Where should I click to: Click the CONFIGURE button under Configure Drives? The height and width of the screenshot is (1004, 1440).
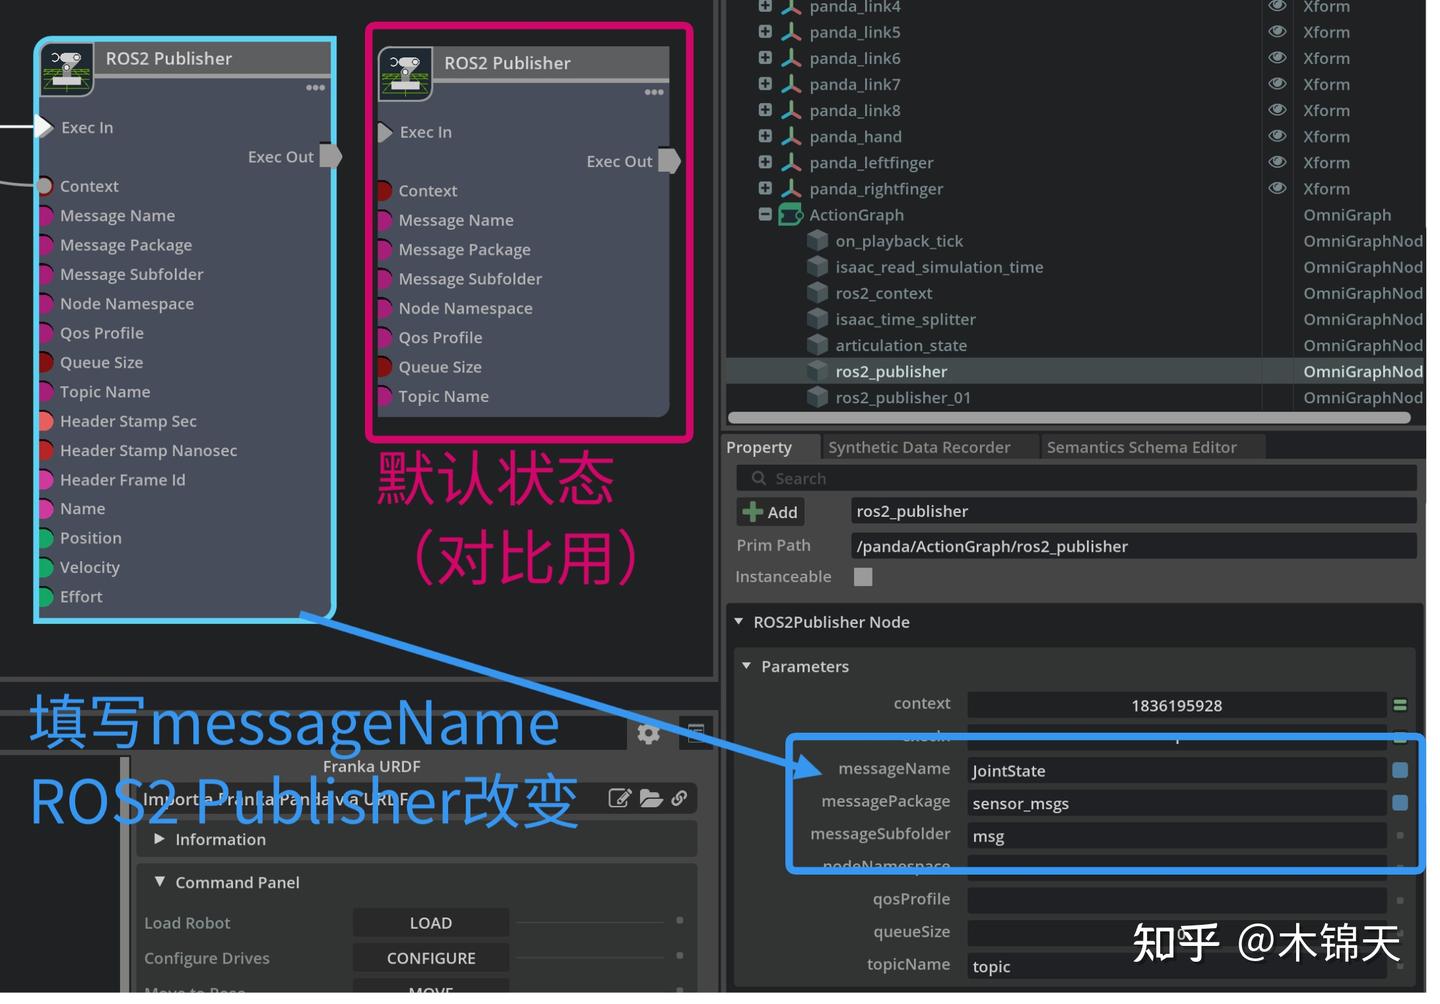click(x=430, y=957)
